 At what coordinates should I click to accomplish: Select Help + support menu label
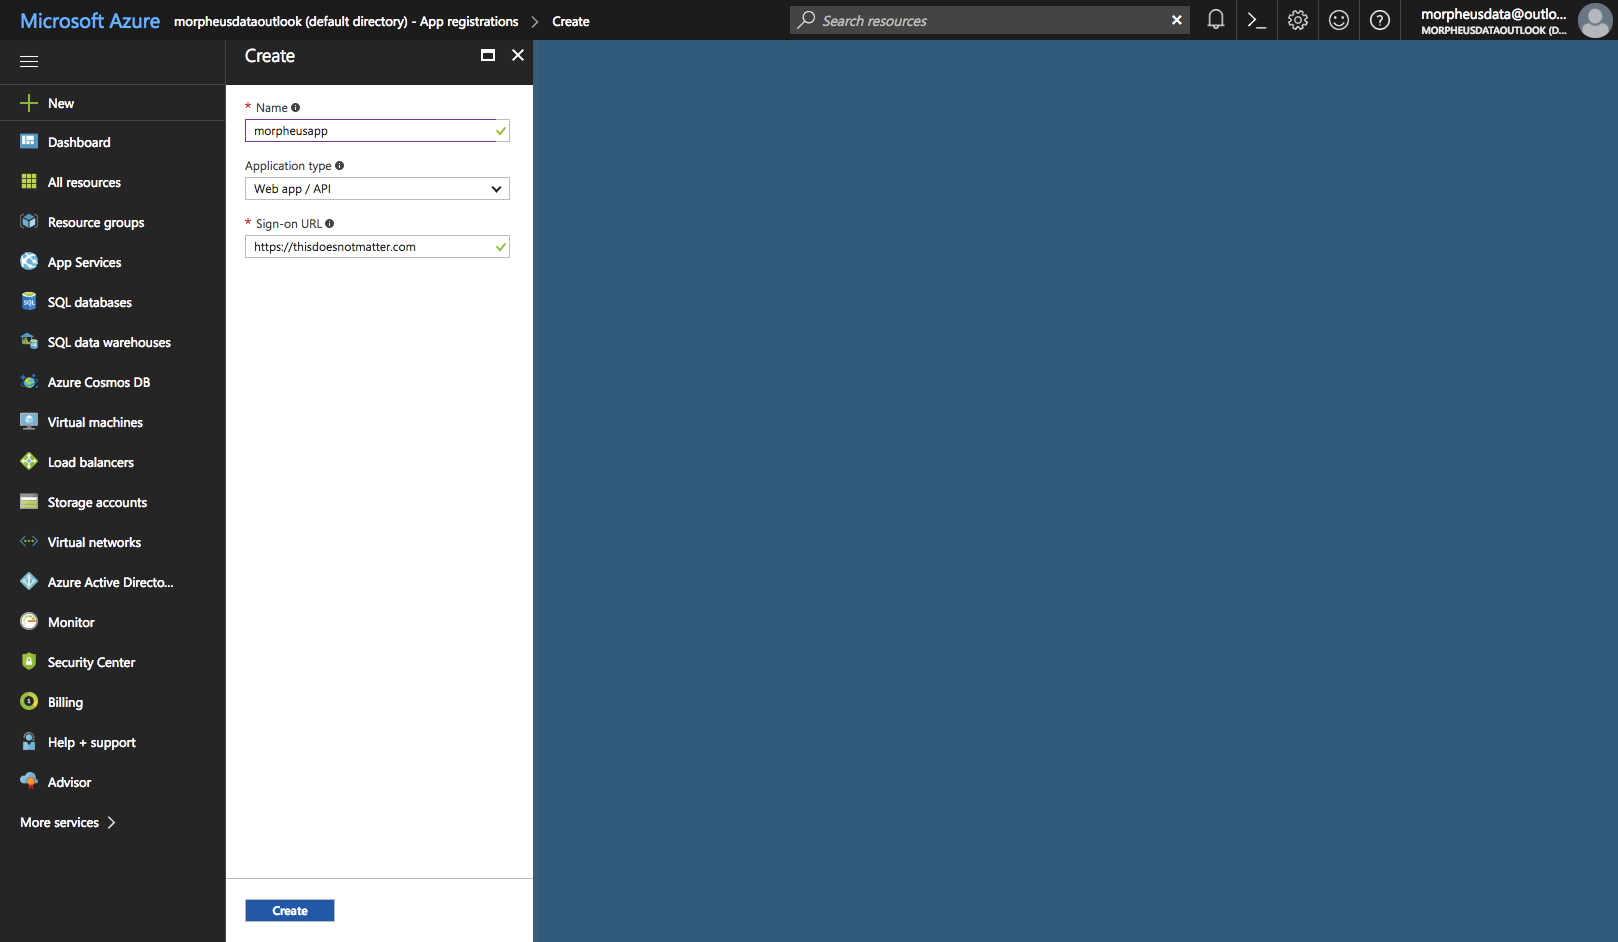[92, 743]
